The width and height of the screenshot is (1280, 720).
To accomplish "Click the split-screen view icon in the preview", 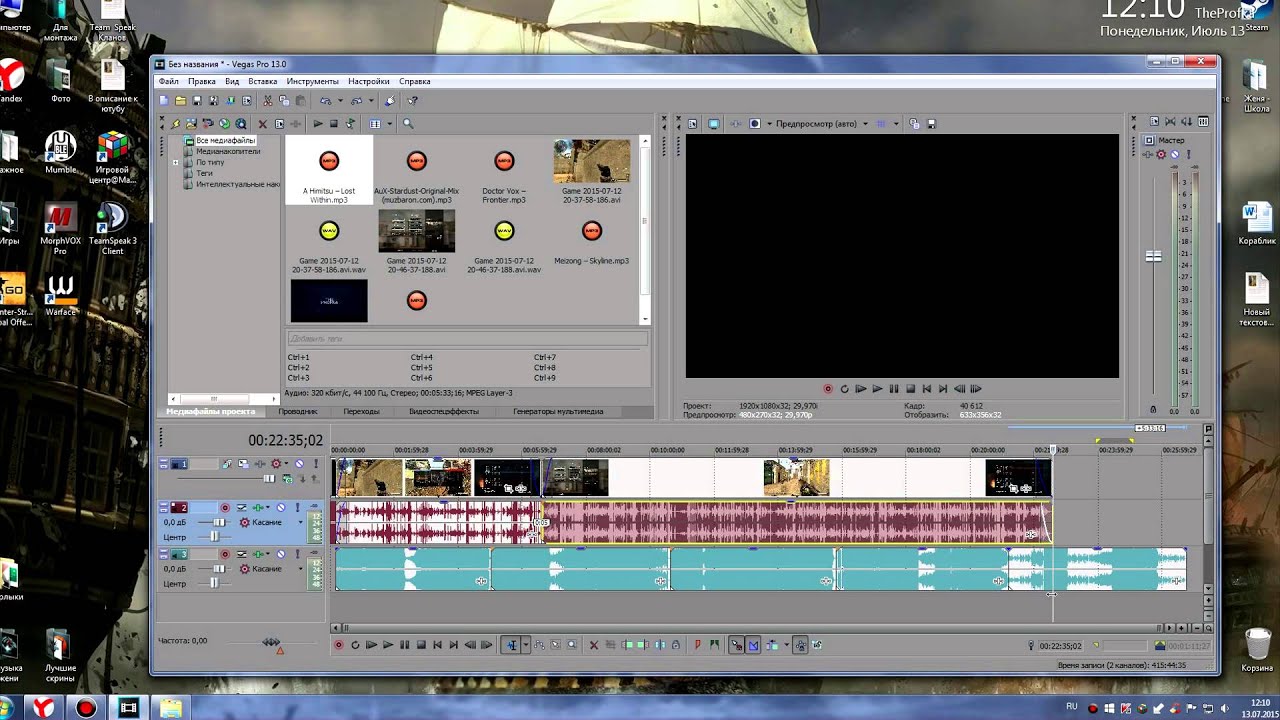I will click(x=755, y=124).
